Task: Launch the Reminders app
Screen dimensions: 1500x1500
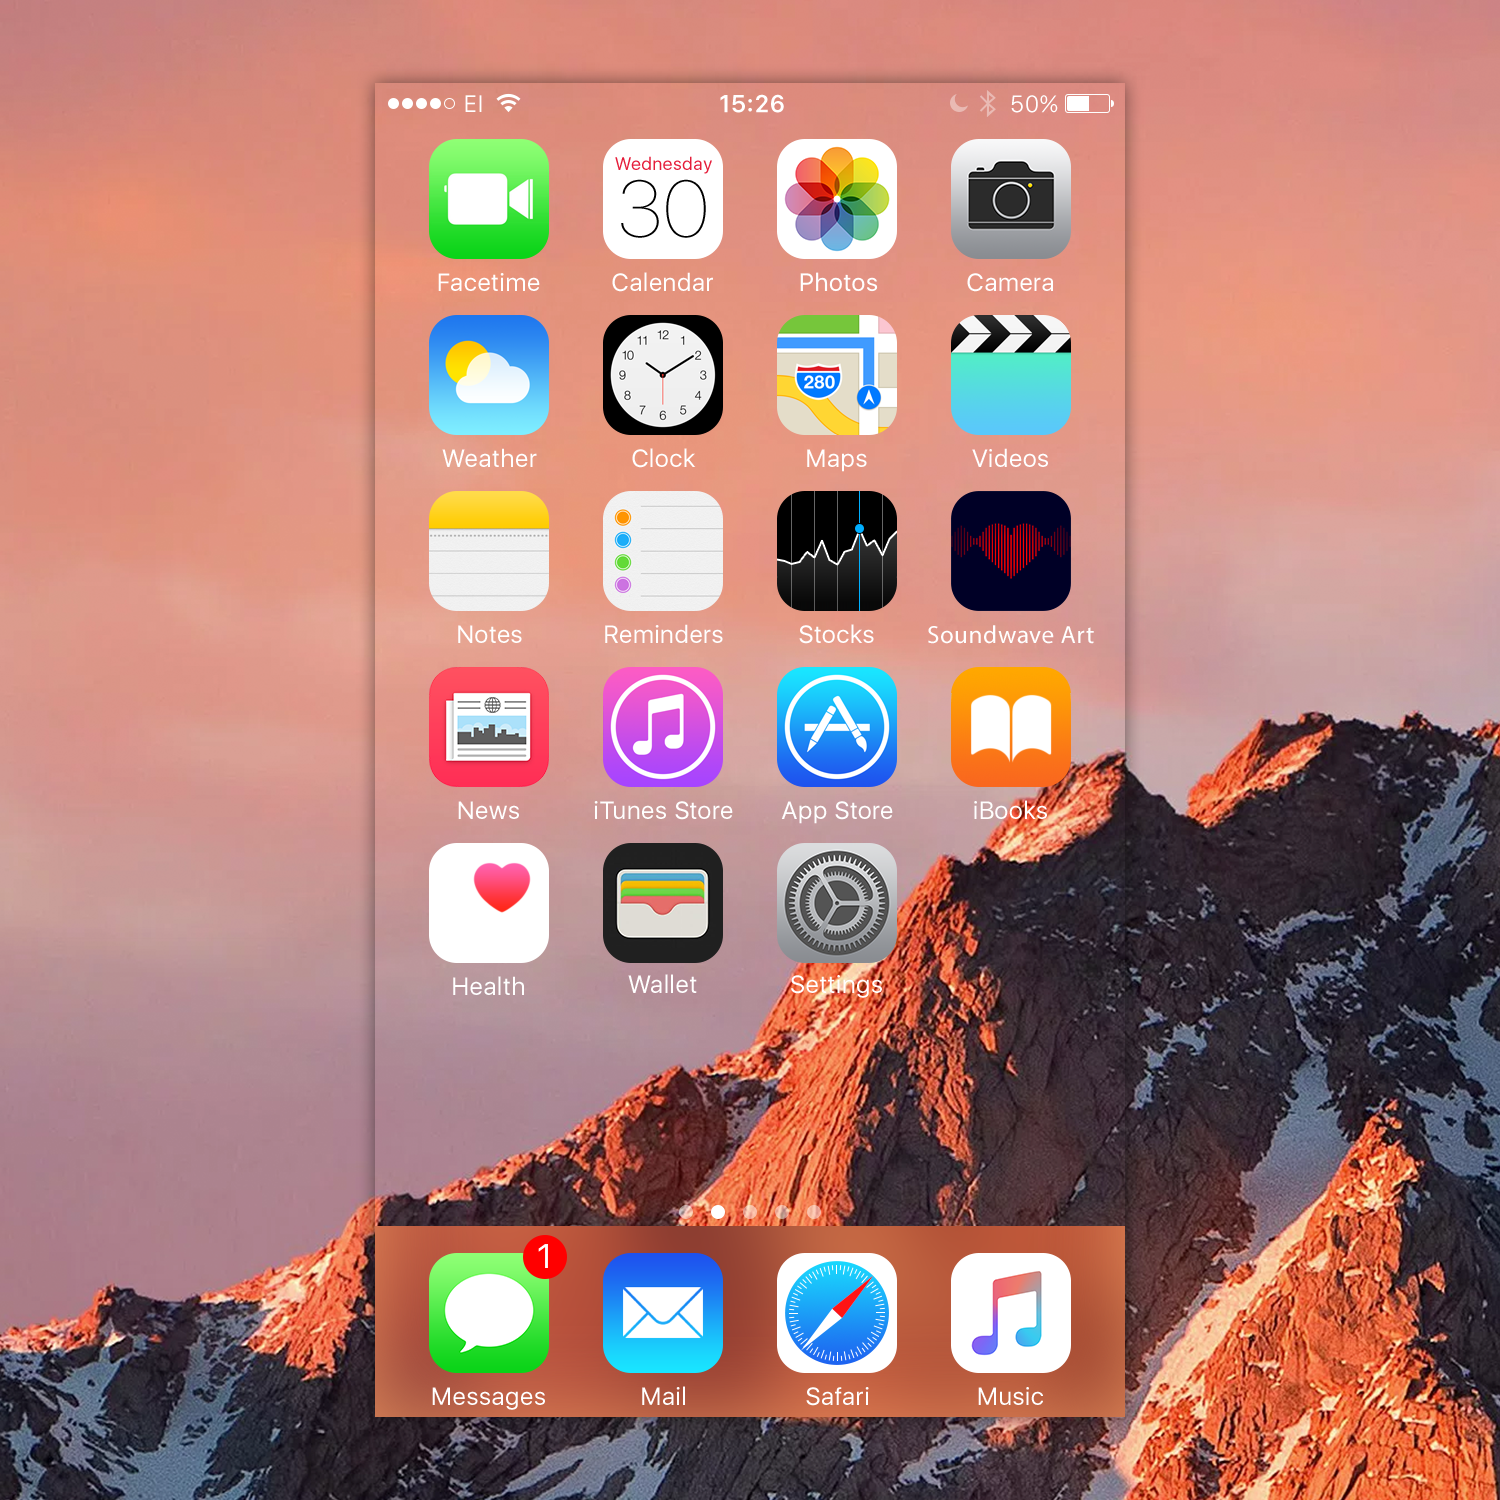Action: (x=663, y=551)
